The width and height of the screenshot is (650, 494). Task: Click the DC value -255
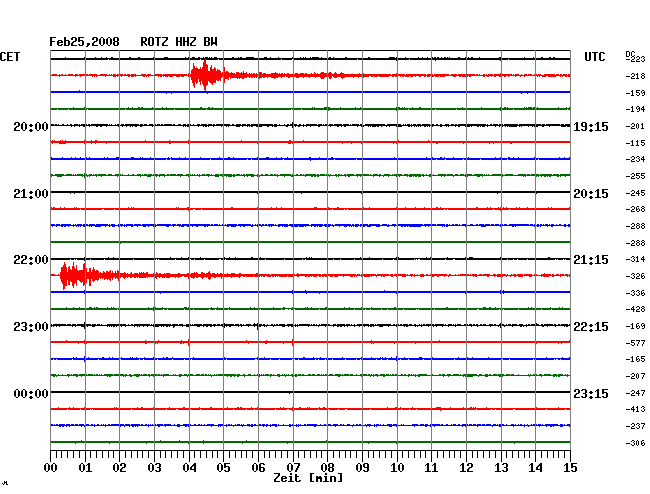coord(635,176)
